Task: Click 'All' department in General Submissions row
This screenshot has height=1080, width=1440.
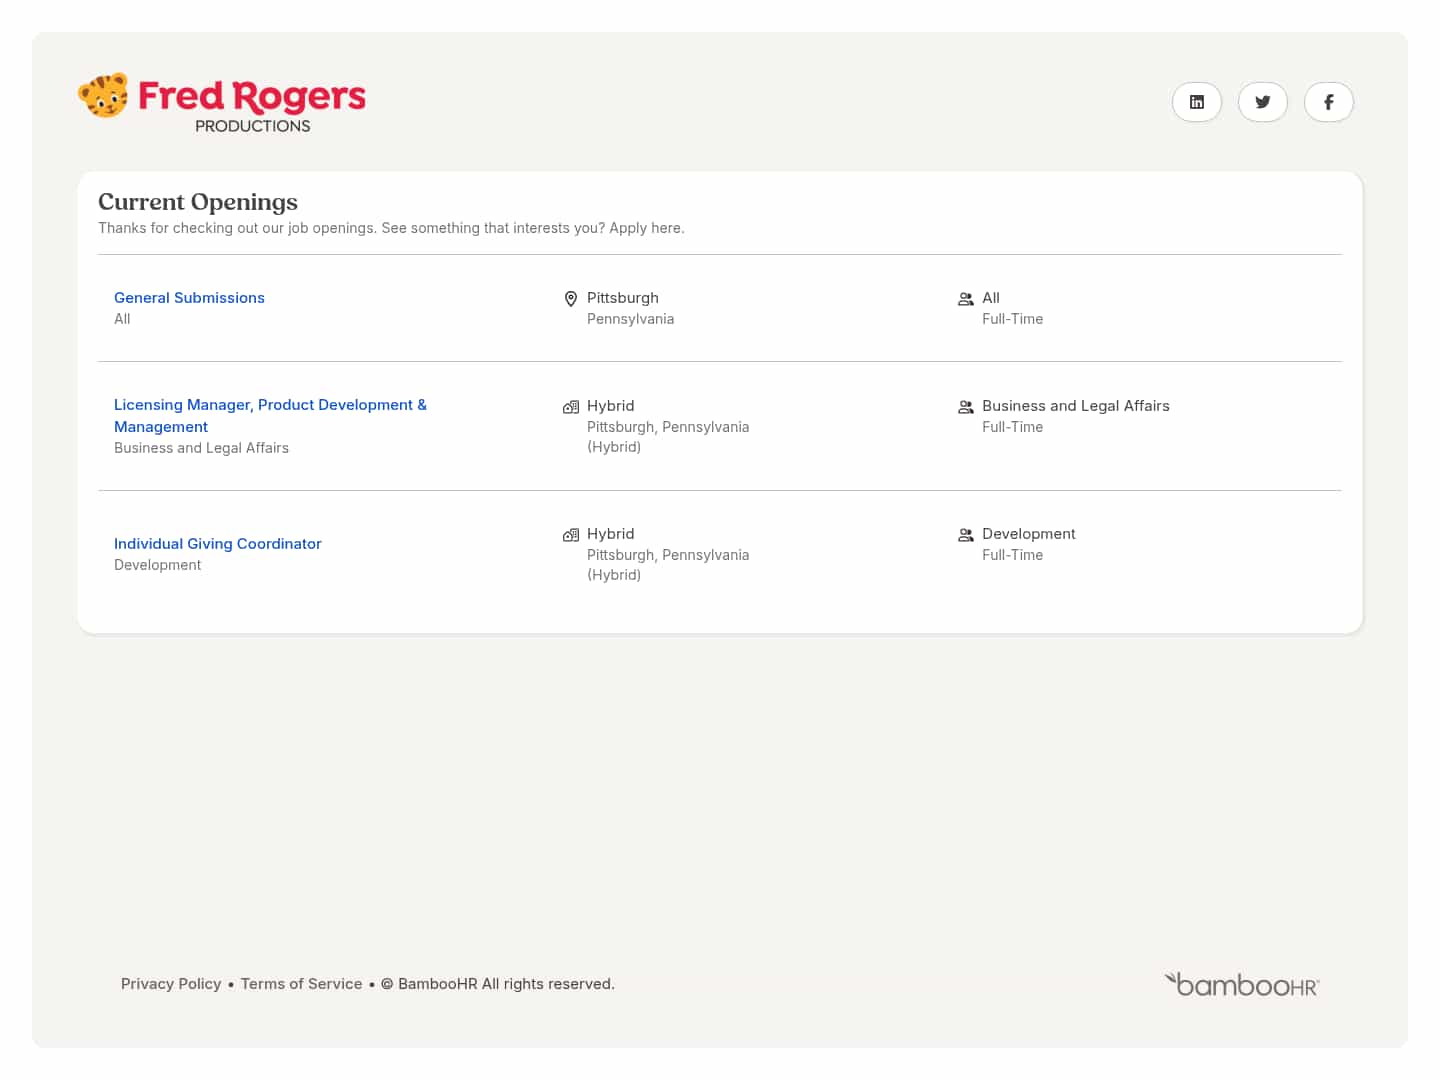Action: (x=991, y=298)
